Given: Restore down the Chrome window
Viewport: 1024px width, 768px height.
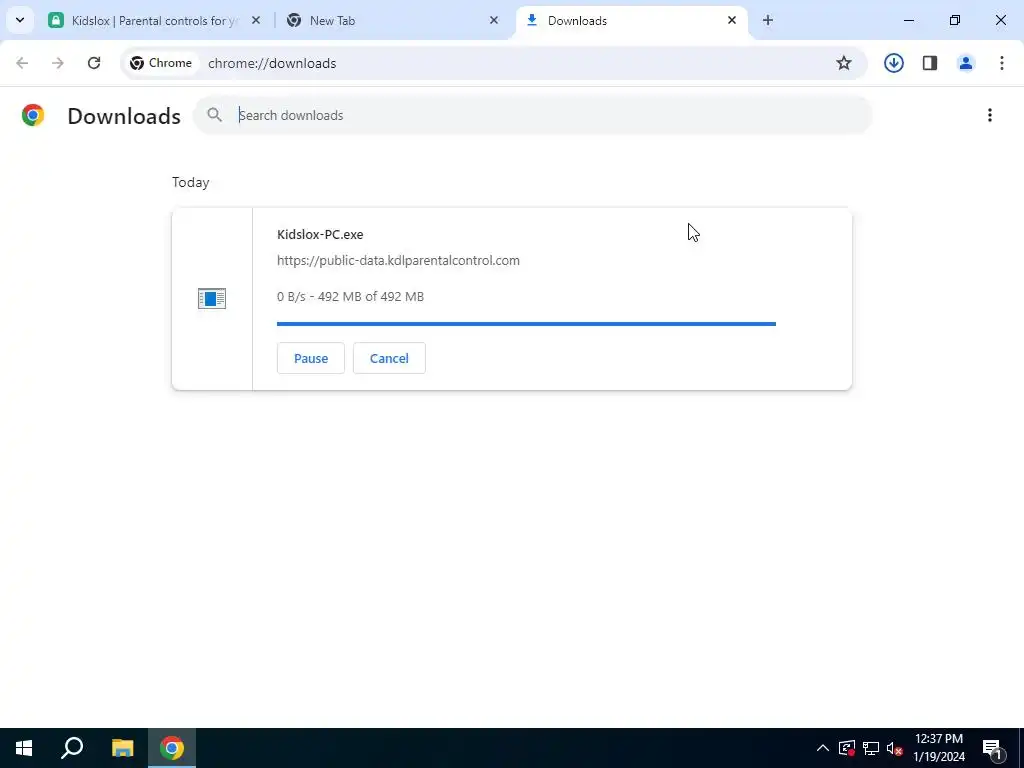Looking at the screenshot, I should point(954,20).
